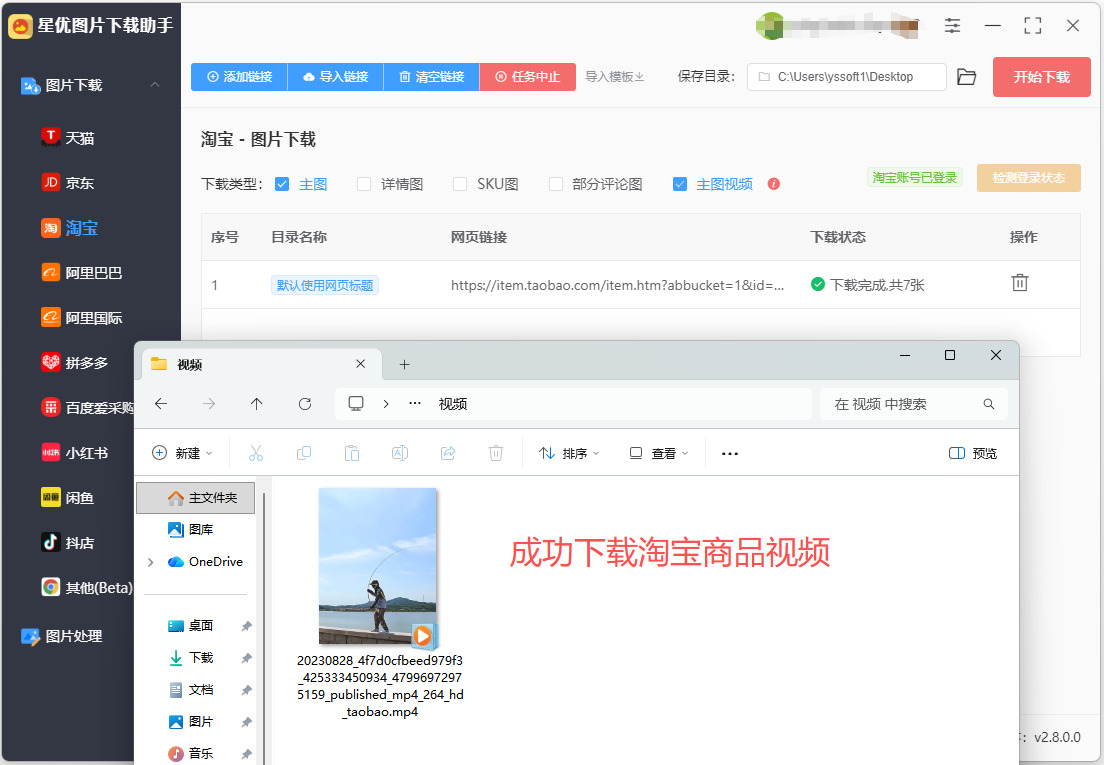
Task: Click the 添加链接 button
Action: pyautogui.click(x=239, y=77)
